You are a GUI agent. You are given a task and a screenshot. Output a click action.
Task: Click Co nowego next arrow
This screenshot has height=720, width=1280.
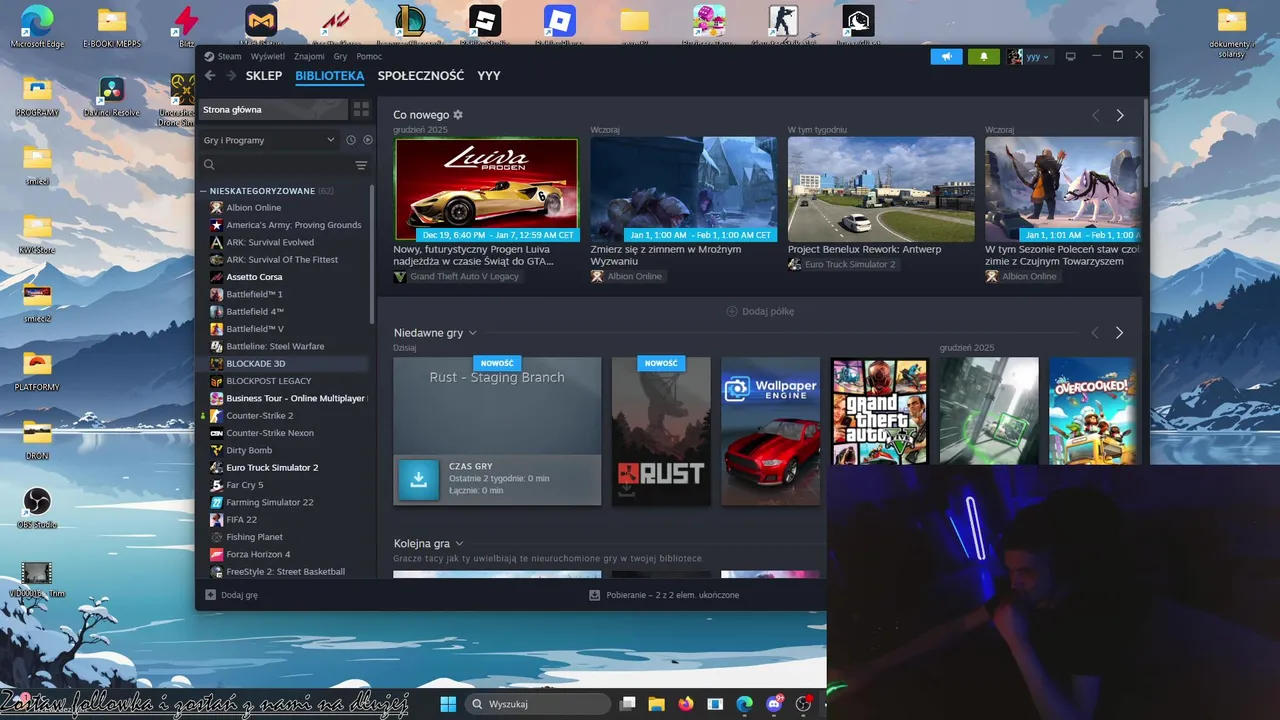[1120, 115]
